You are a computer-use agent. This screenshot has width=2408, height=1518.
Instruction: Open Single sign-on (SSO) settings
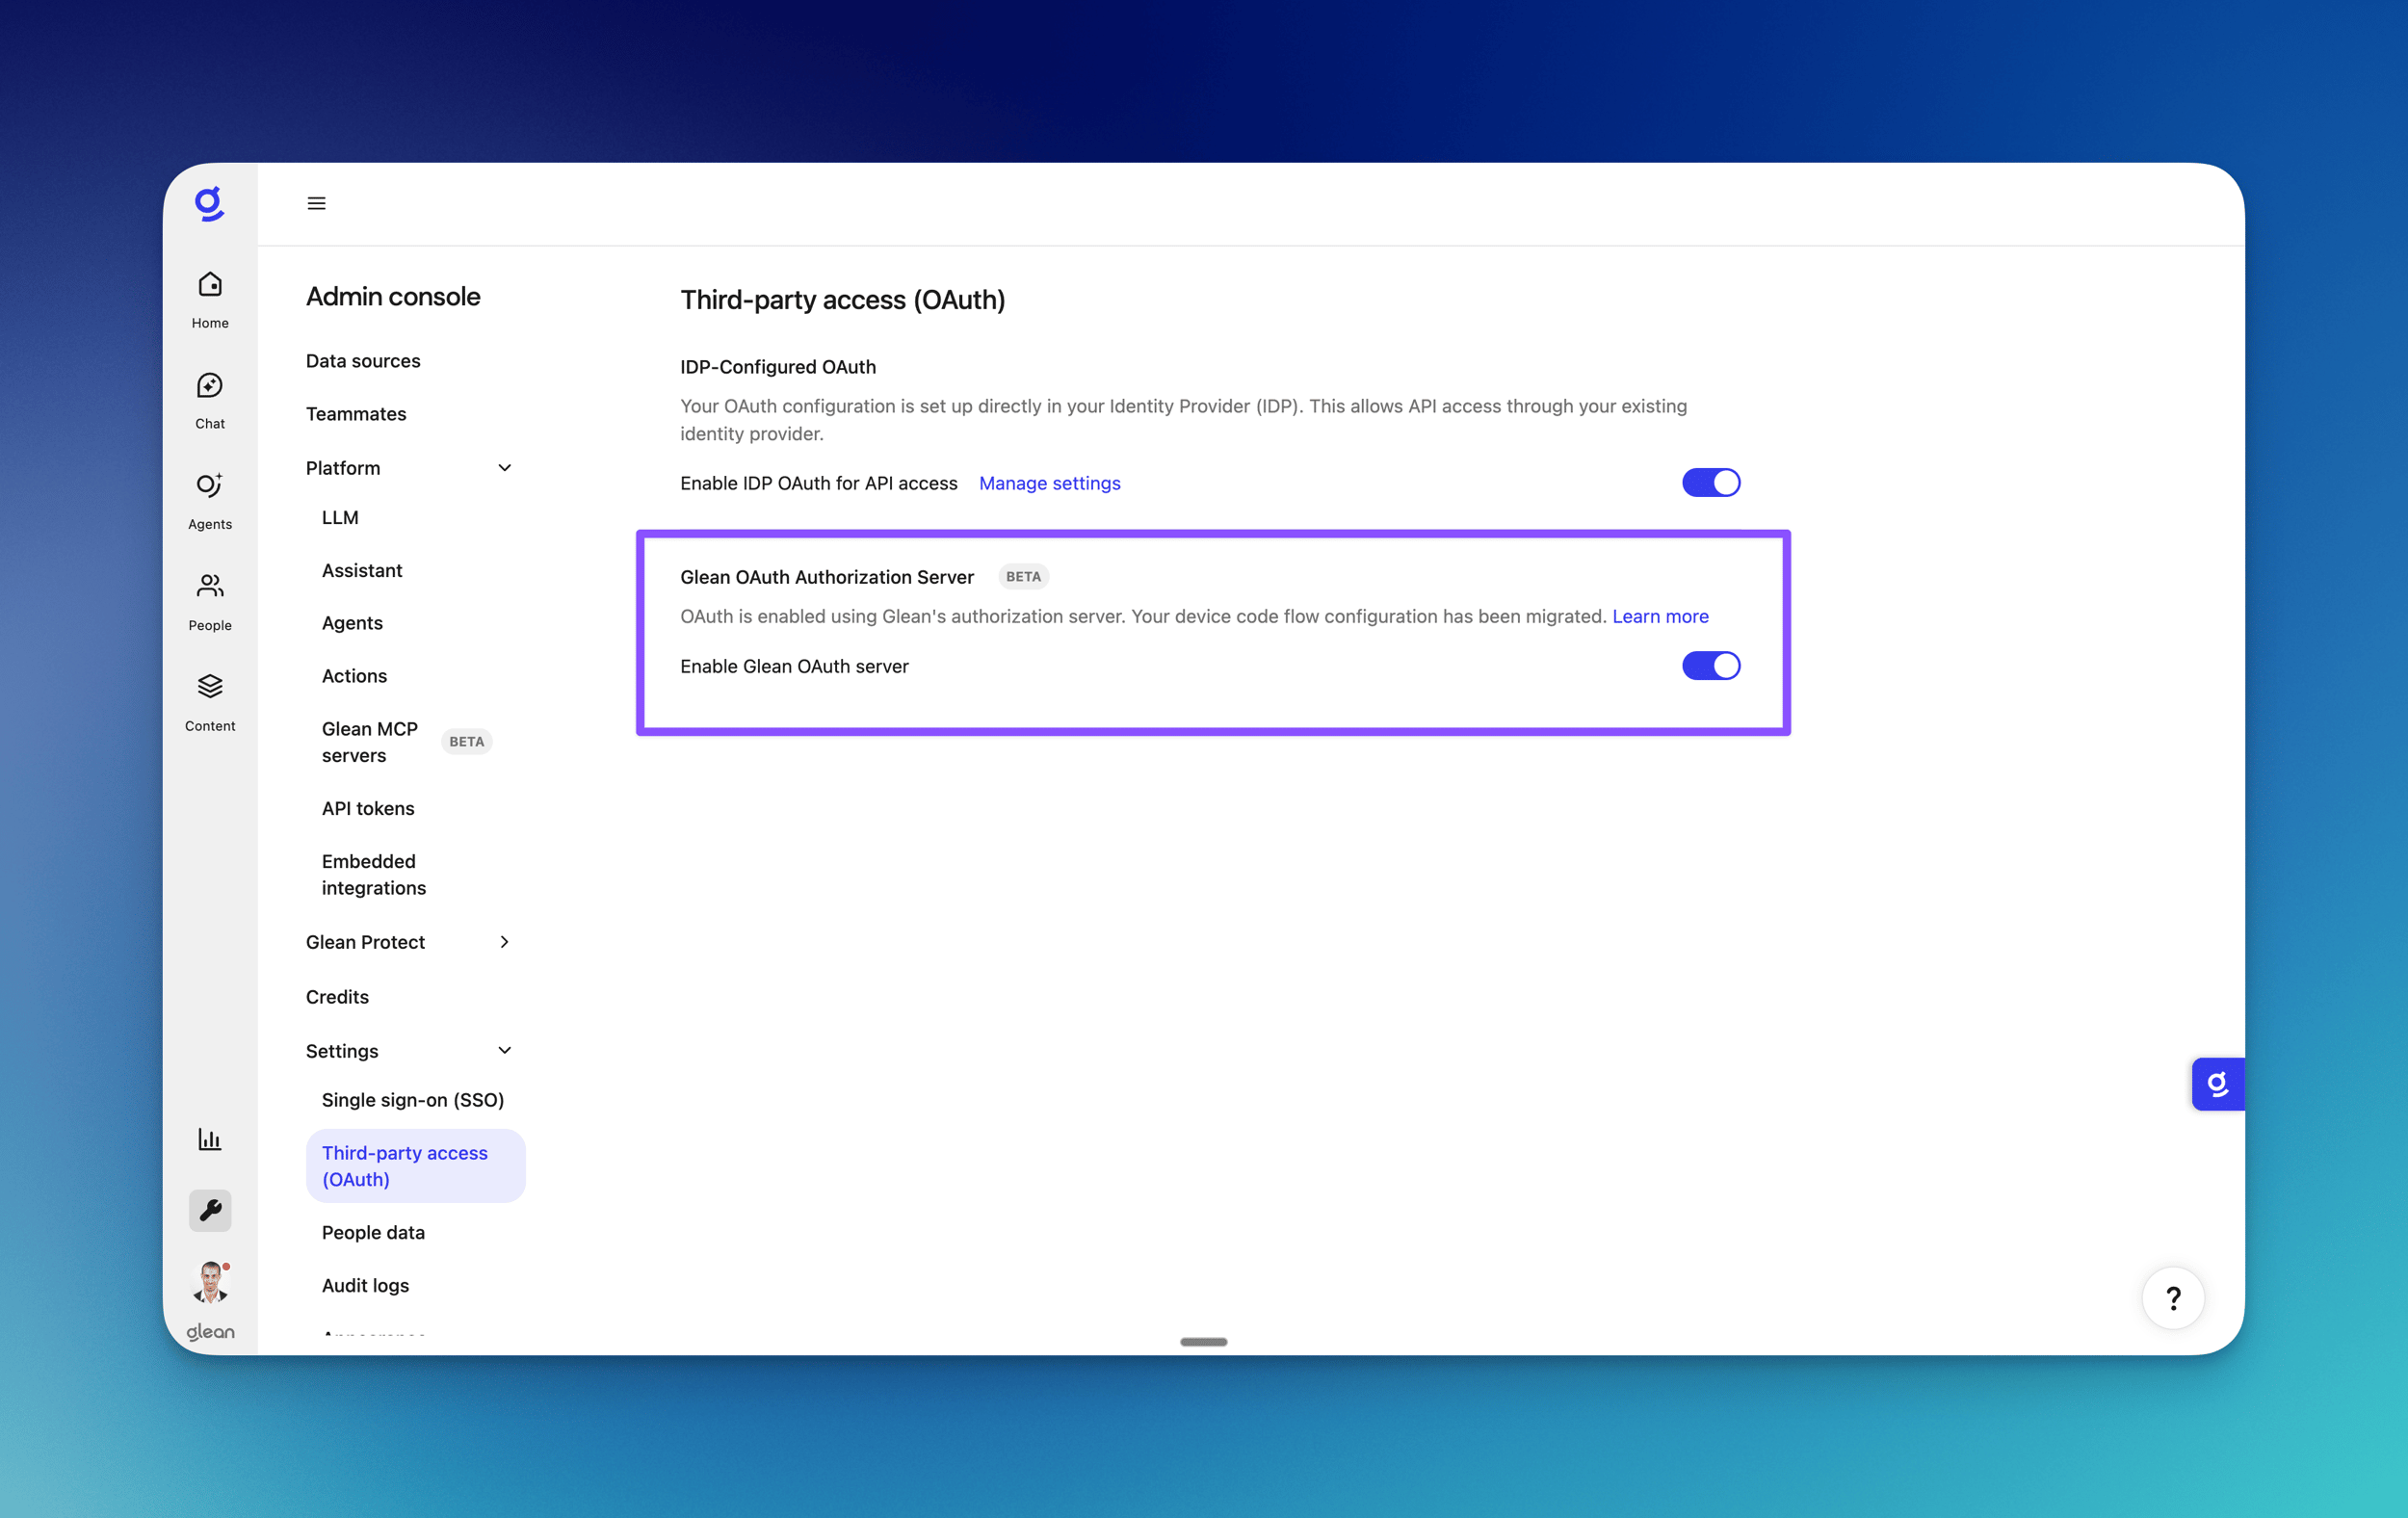click(413, 1100)
